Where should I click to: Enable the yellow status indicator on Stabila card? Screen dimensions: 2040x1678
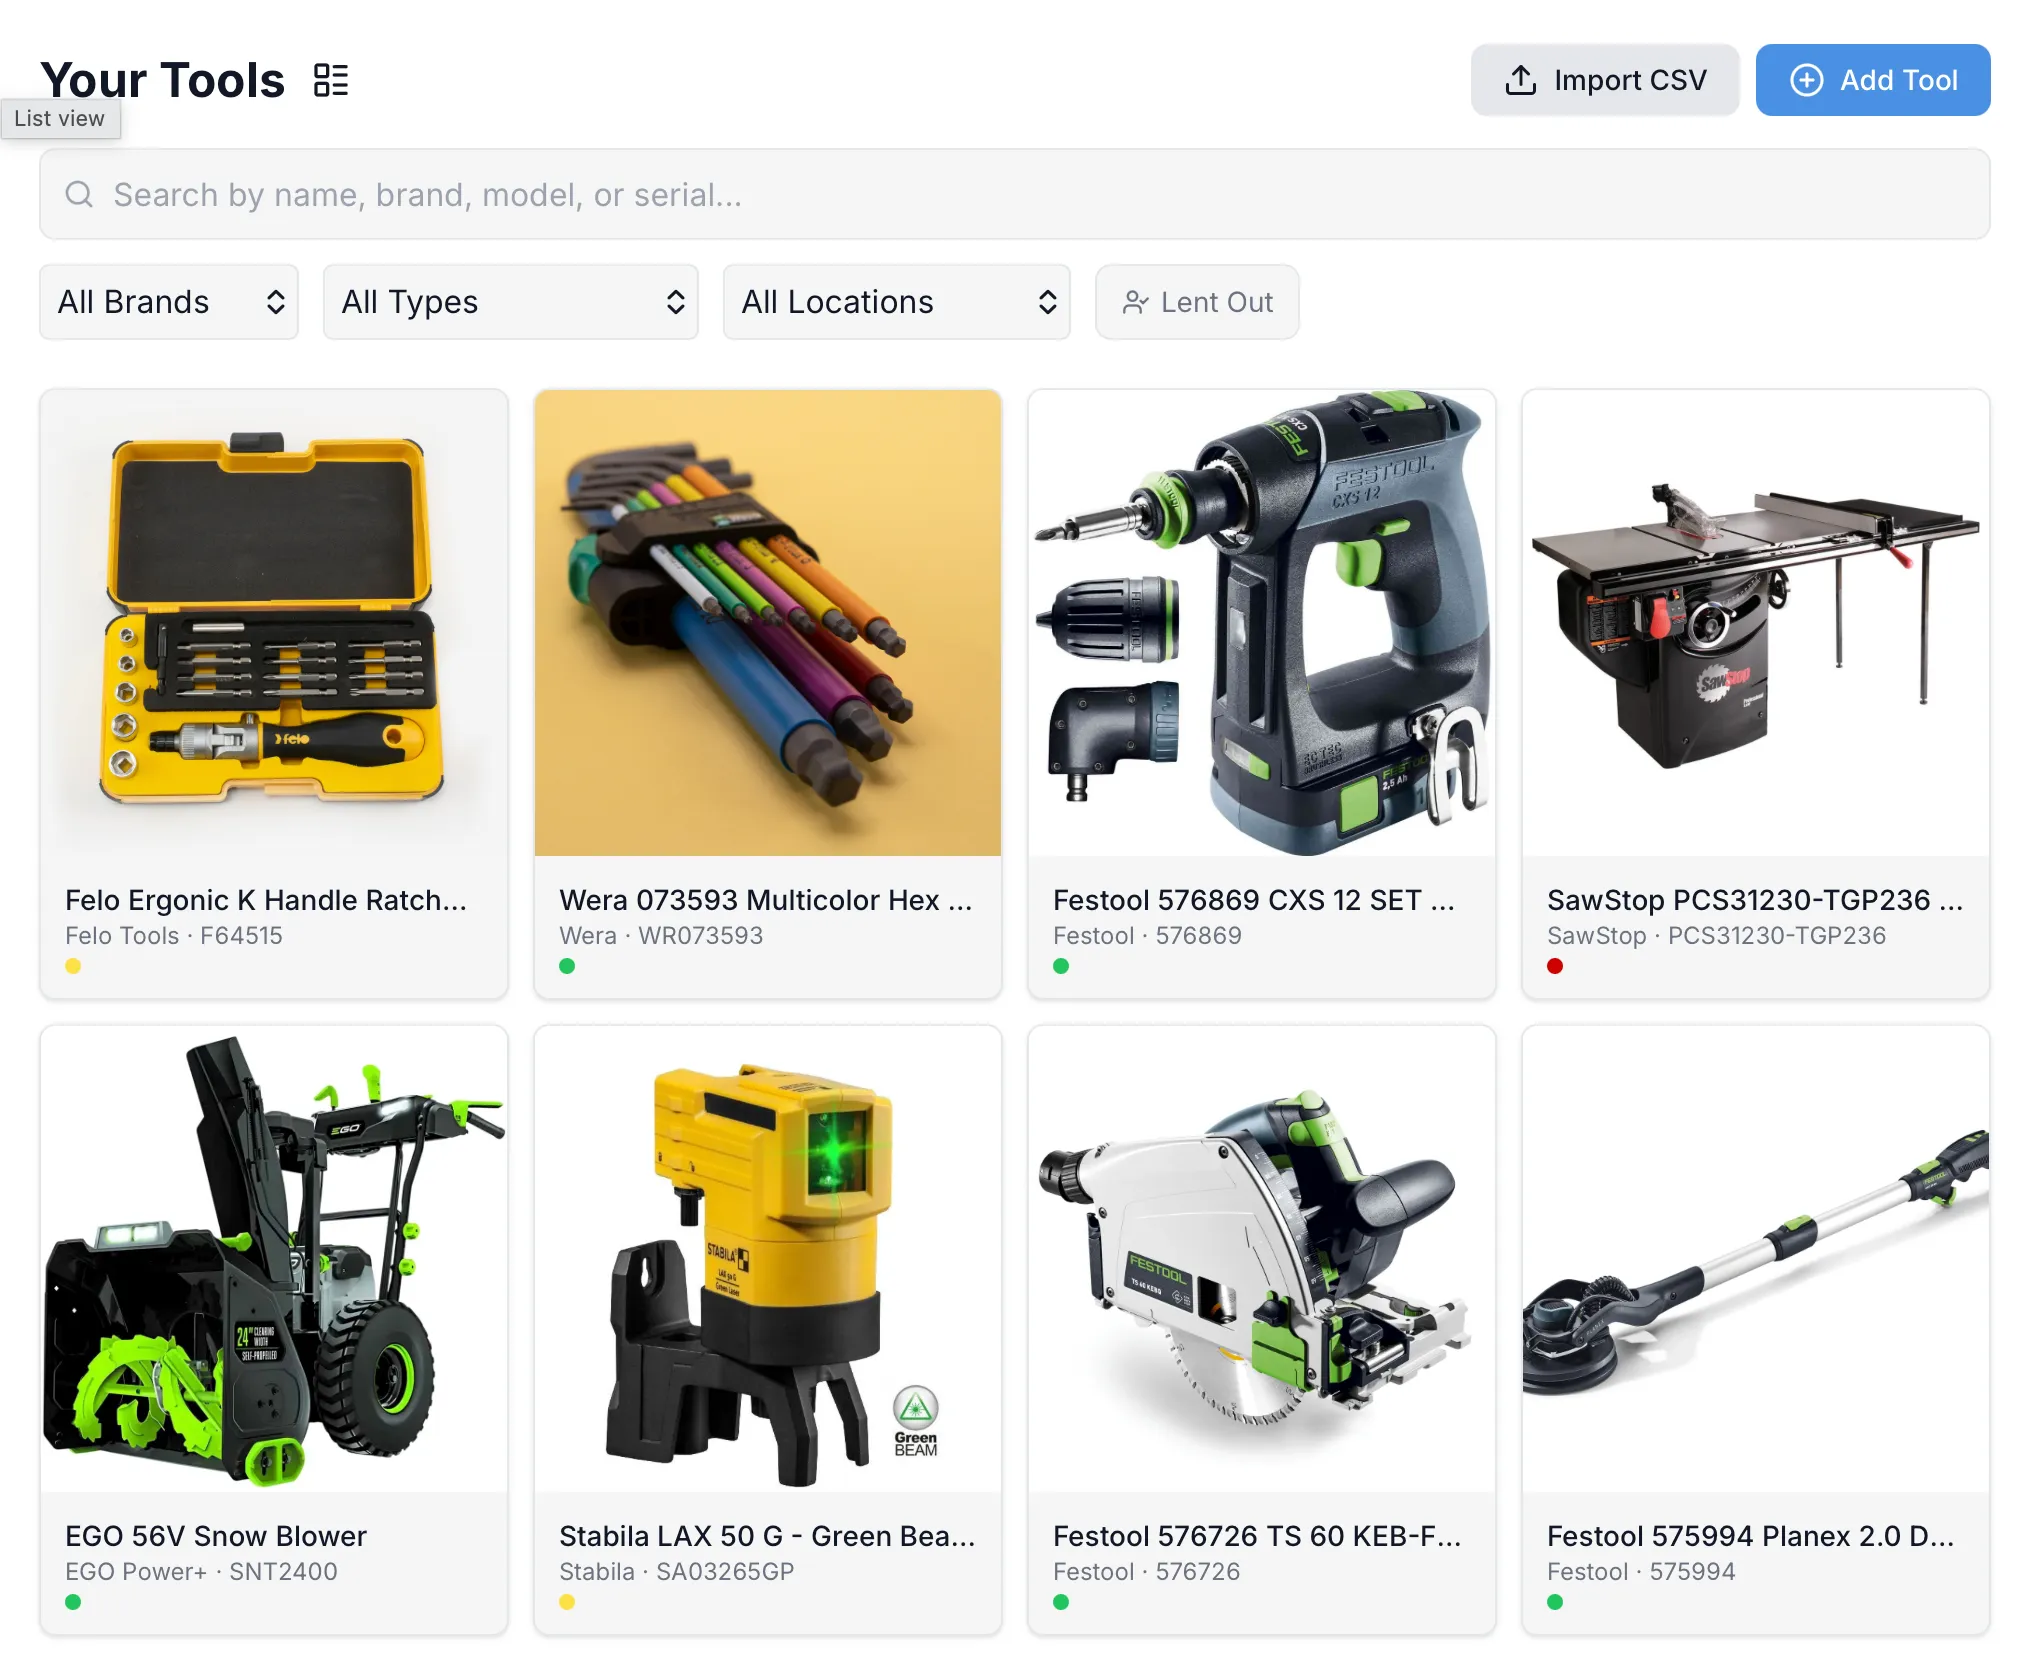pyautogui.click(x=567, y=1601)
